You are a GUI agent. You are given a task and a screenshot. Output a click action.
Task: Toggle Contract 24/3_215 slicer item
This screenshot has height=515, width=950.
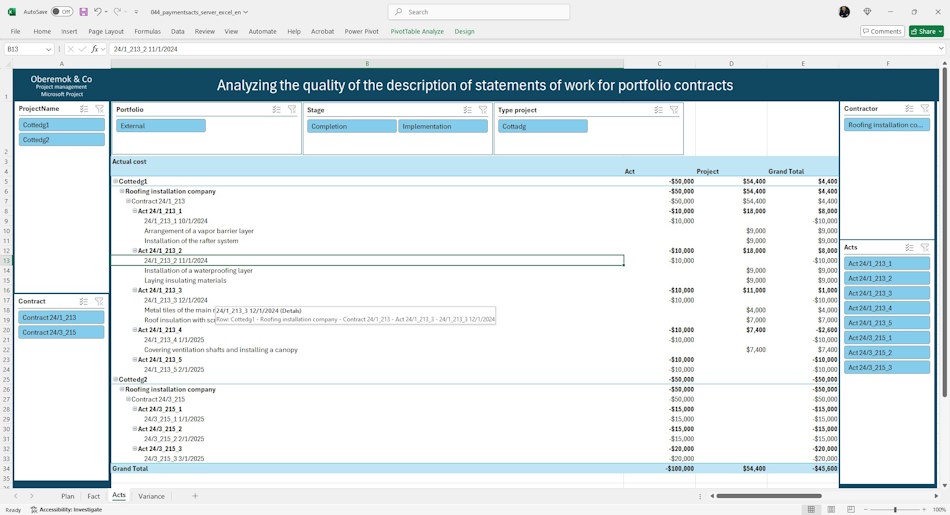click(x=61, y=332)
